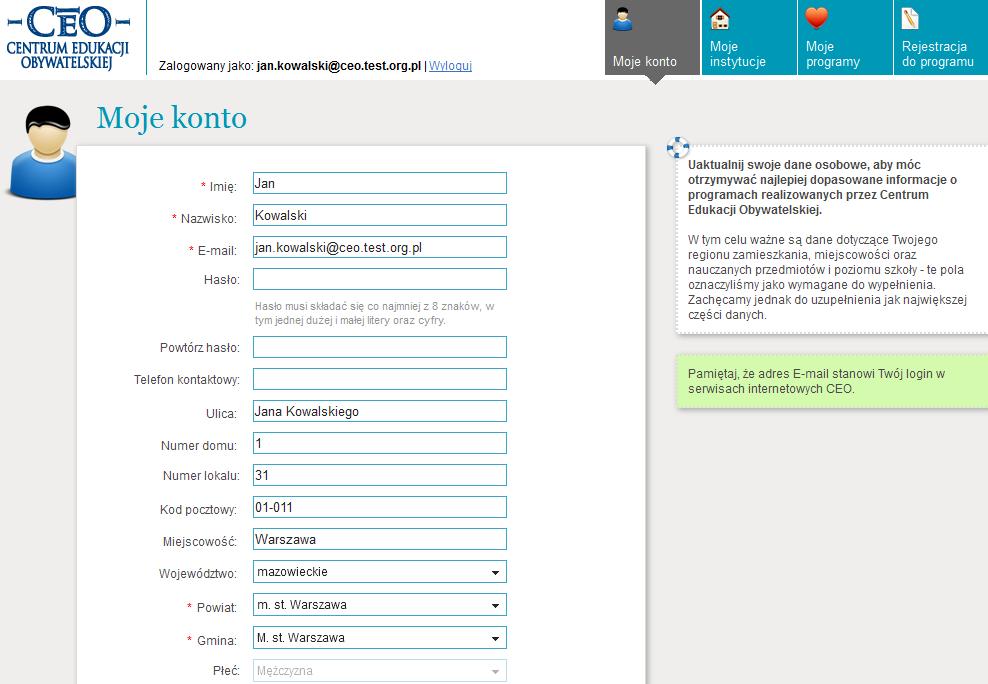Click the Kod pocztowy input field
This screenshot has width=988, height=684.
coord(380,508)
